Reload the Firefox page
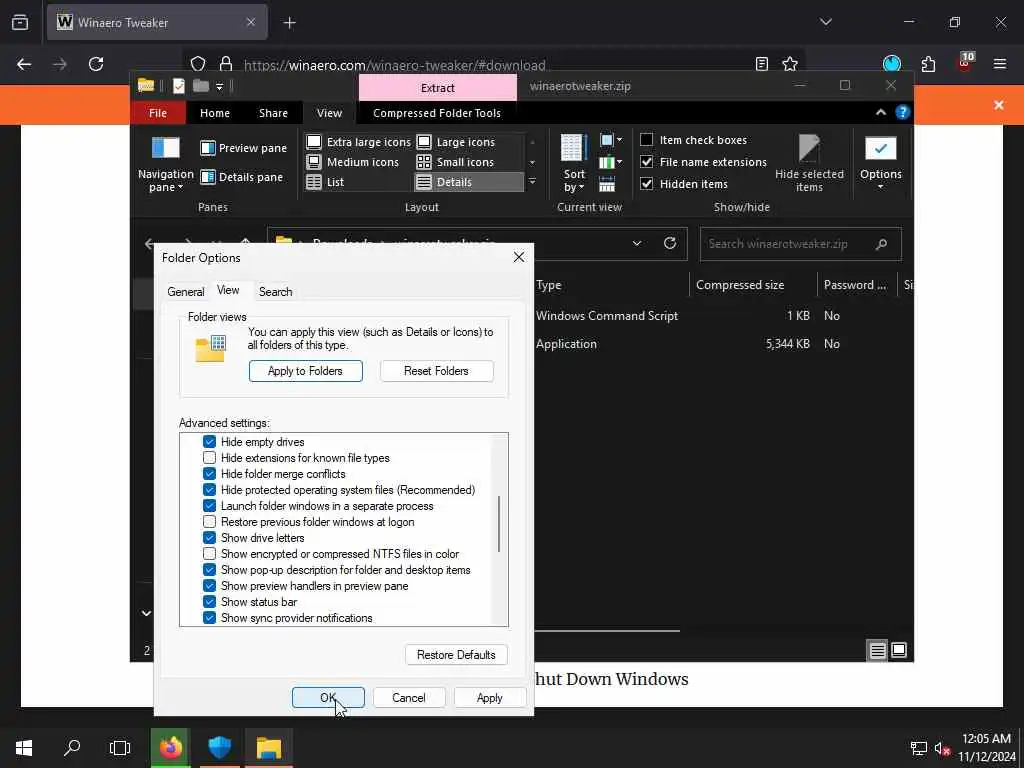 coord(96,64)
